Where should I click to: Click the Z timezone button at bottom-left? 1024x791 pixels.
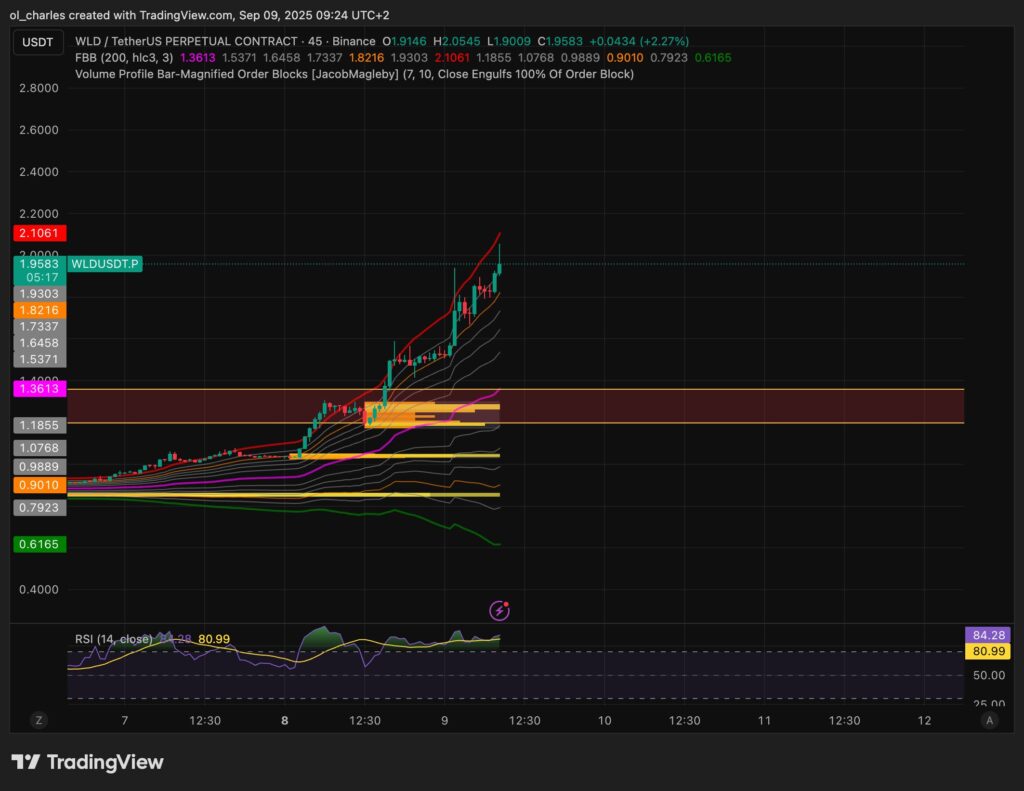coord(40,720)
